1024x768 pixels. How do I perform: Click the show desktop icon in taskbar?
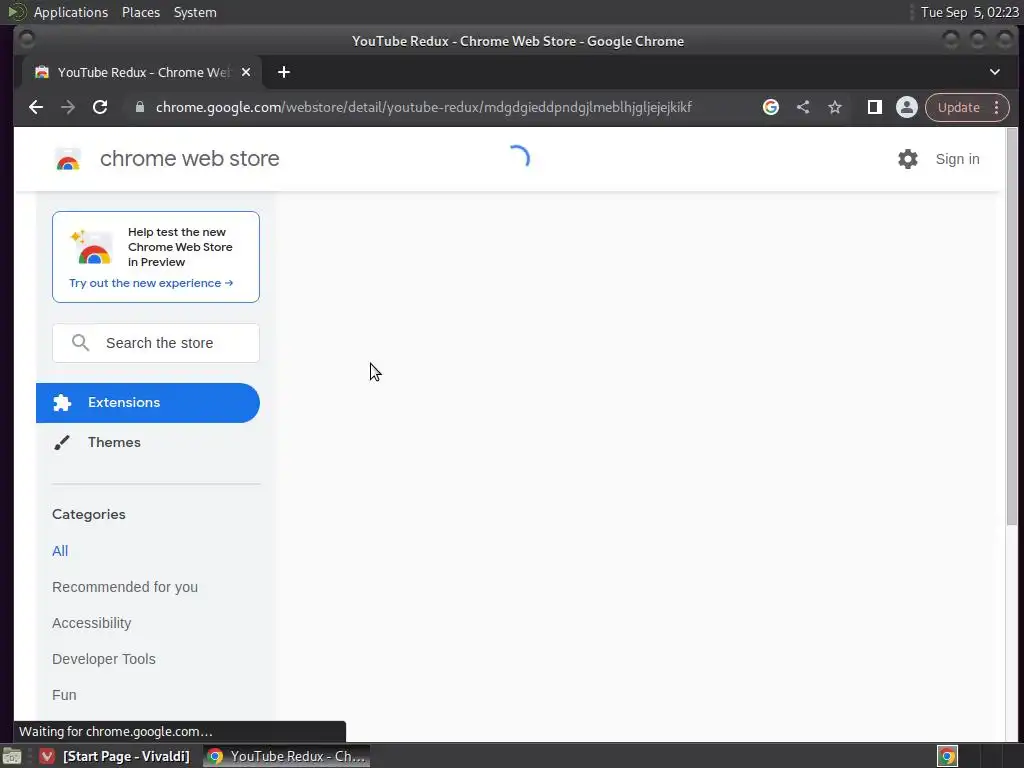click(12, 756)
